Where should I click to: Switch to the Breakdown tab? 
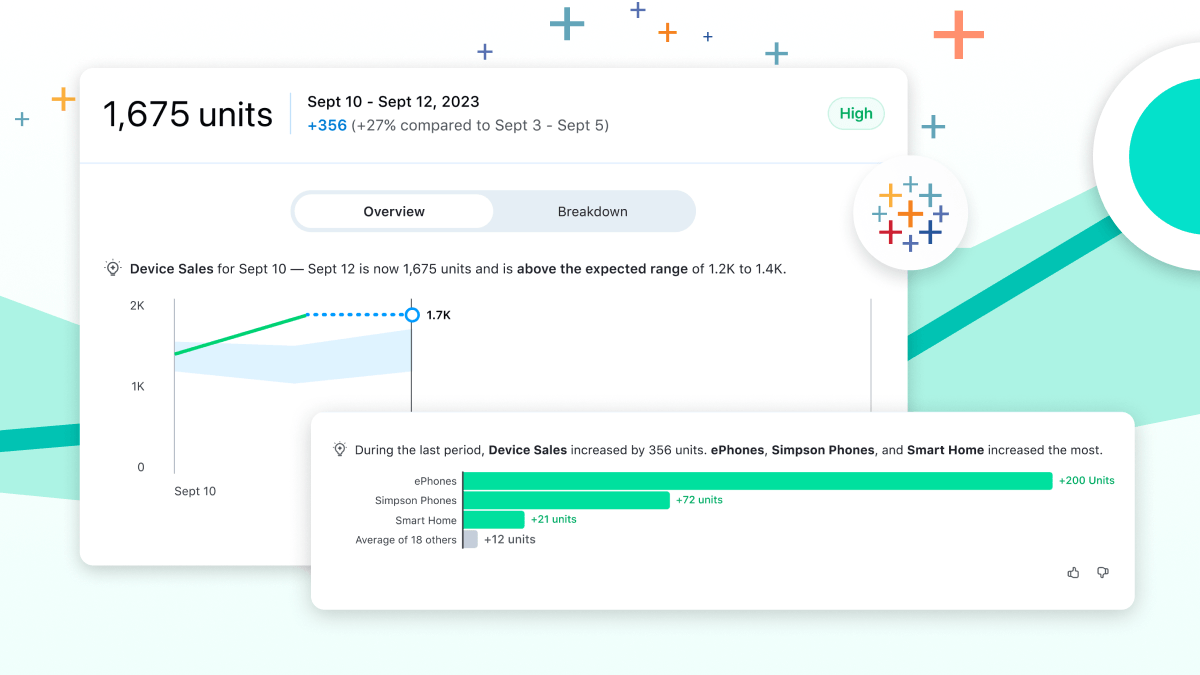[592, 211]
